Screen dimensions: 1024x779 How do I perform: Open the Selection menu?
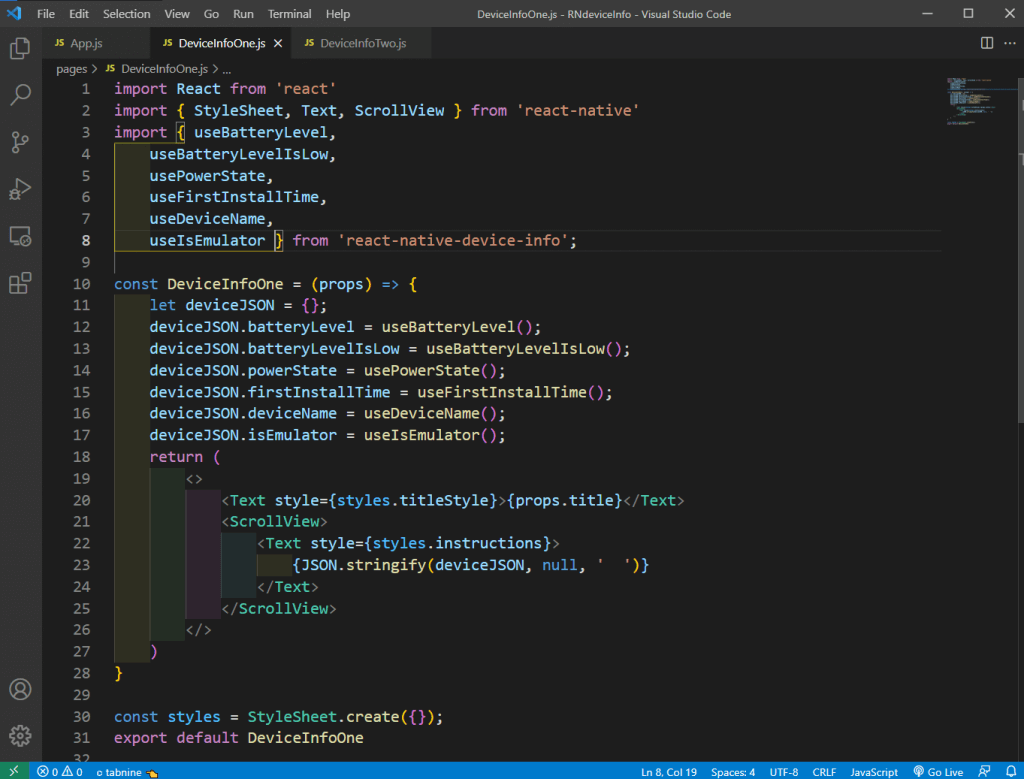126,14
